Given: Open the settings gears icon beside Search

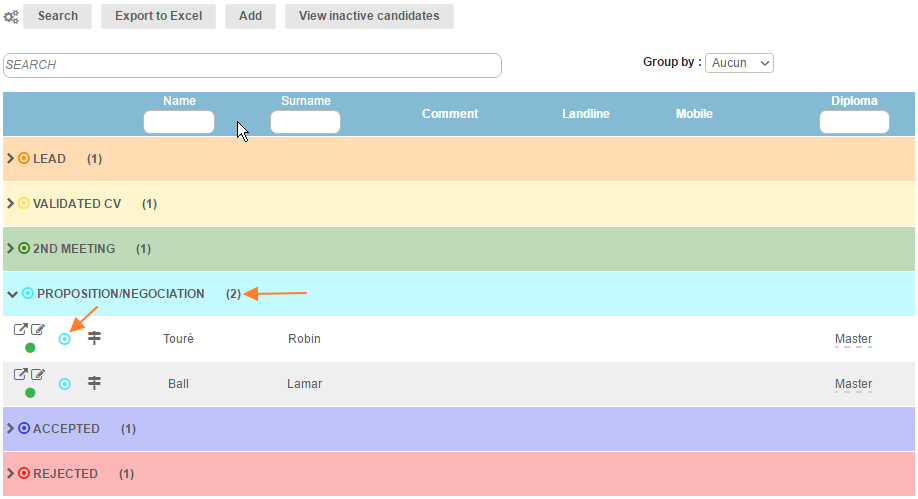Looking at the screenshot, I should (x=11, y=17).
